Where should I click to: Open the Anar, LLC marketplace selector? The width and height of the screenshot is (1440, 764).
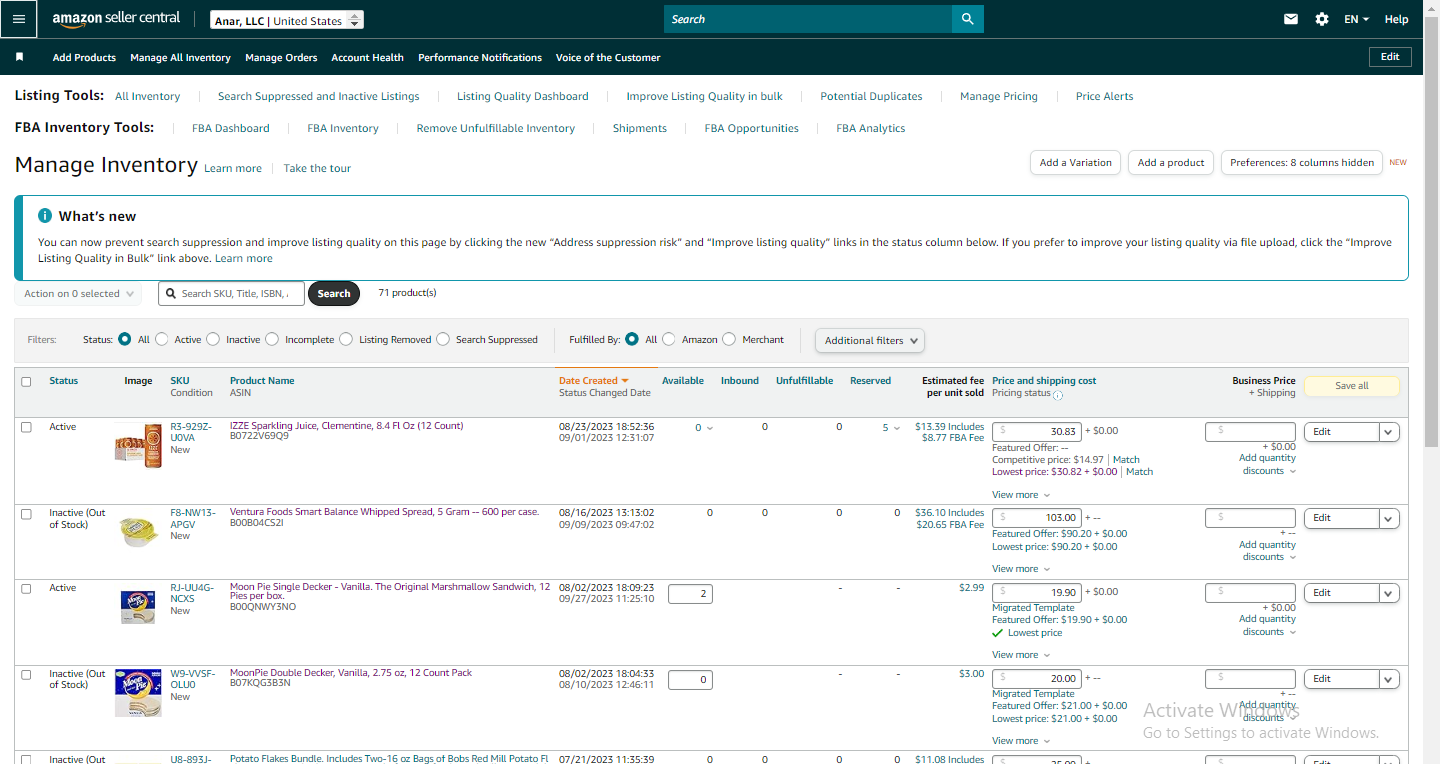(287, 20)
